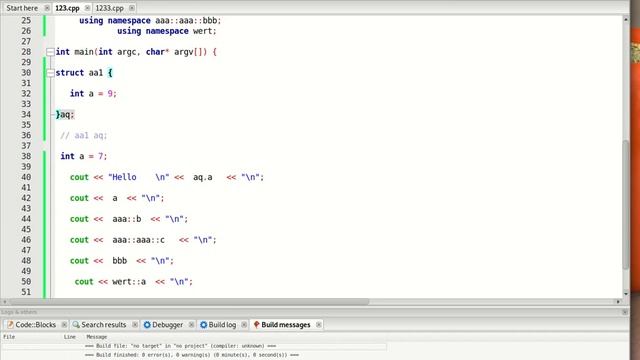The height and width of the screenshot is (360, 640).
Task: Click 'int a = 7;' on line 38
Action: click(x=84, y=156)
